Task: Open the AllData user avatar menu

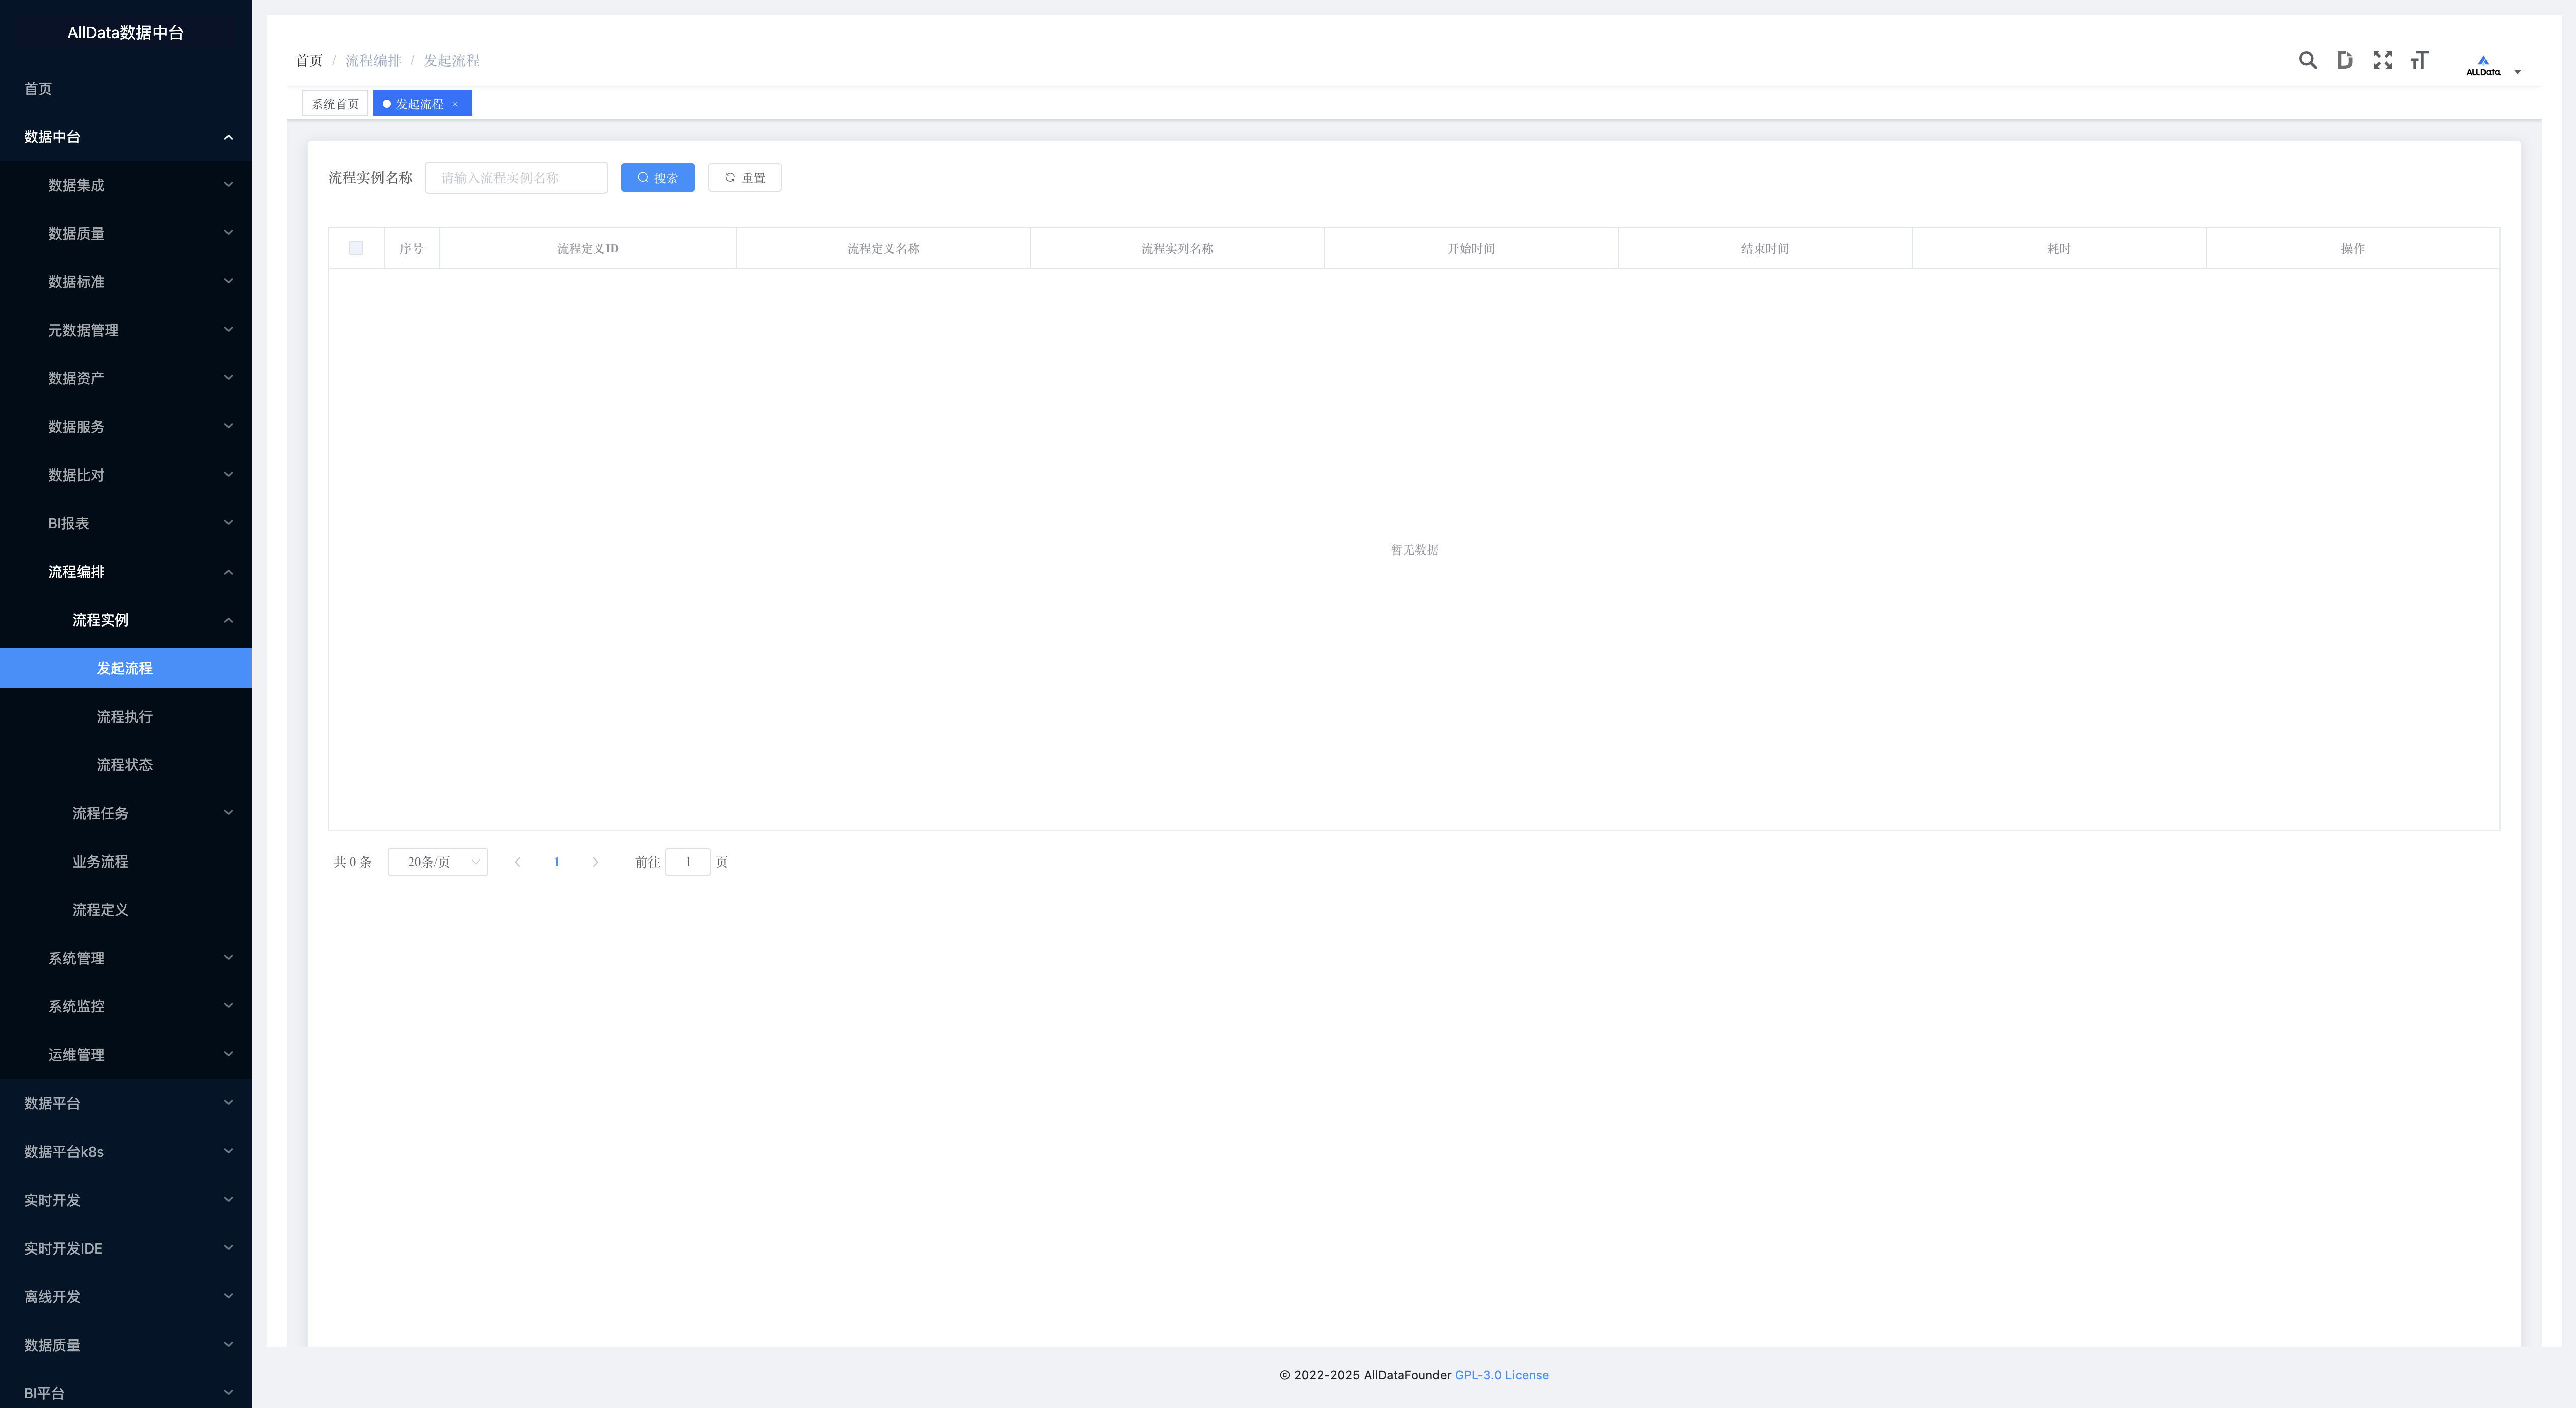Action: (x=2492, y=66)
